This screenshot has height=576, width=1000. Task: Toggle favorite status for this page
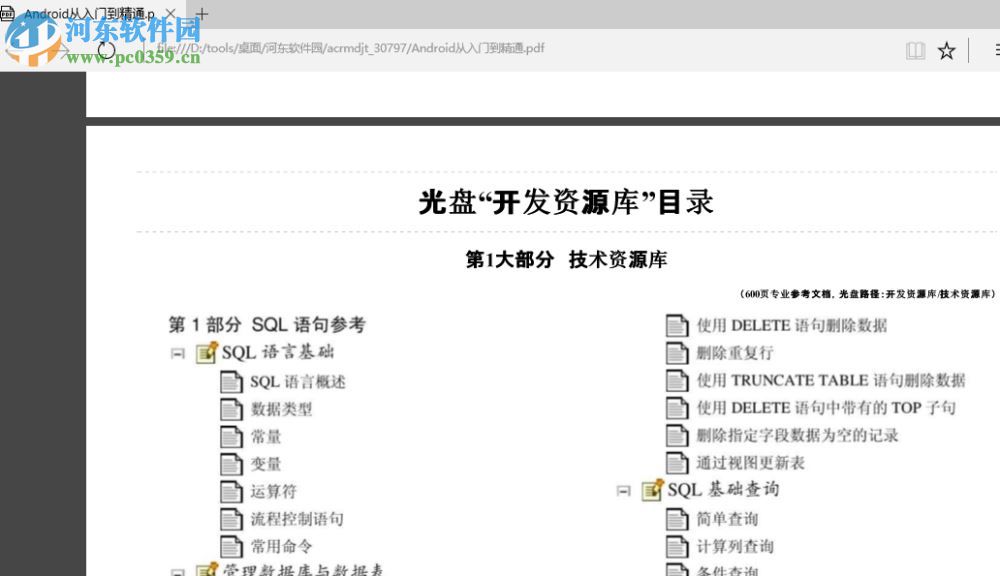point(946,51)
